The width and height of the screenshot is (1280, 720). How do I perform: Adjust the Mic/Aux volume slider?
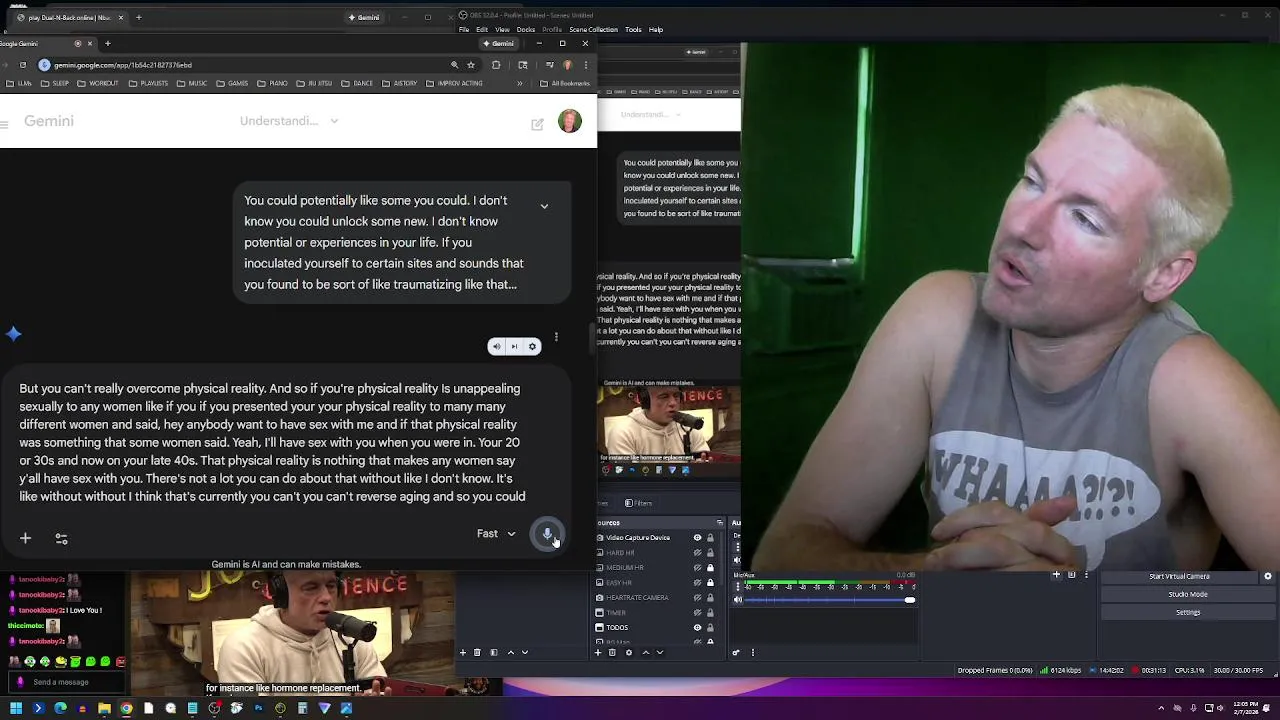[x=829, y=600]
